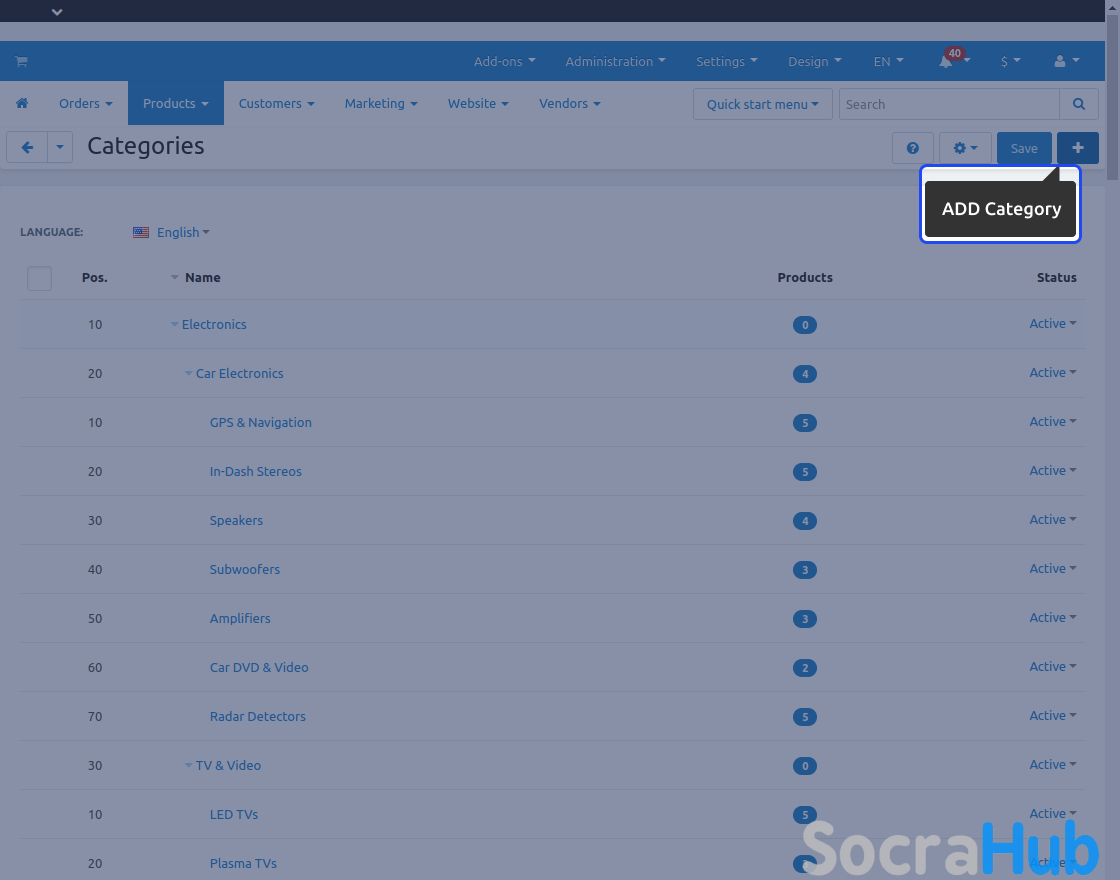
Task: Open the user account icon menu
Action: point(1066,62)
